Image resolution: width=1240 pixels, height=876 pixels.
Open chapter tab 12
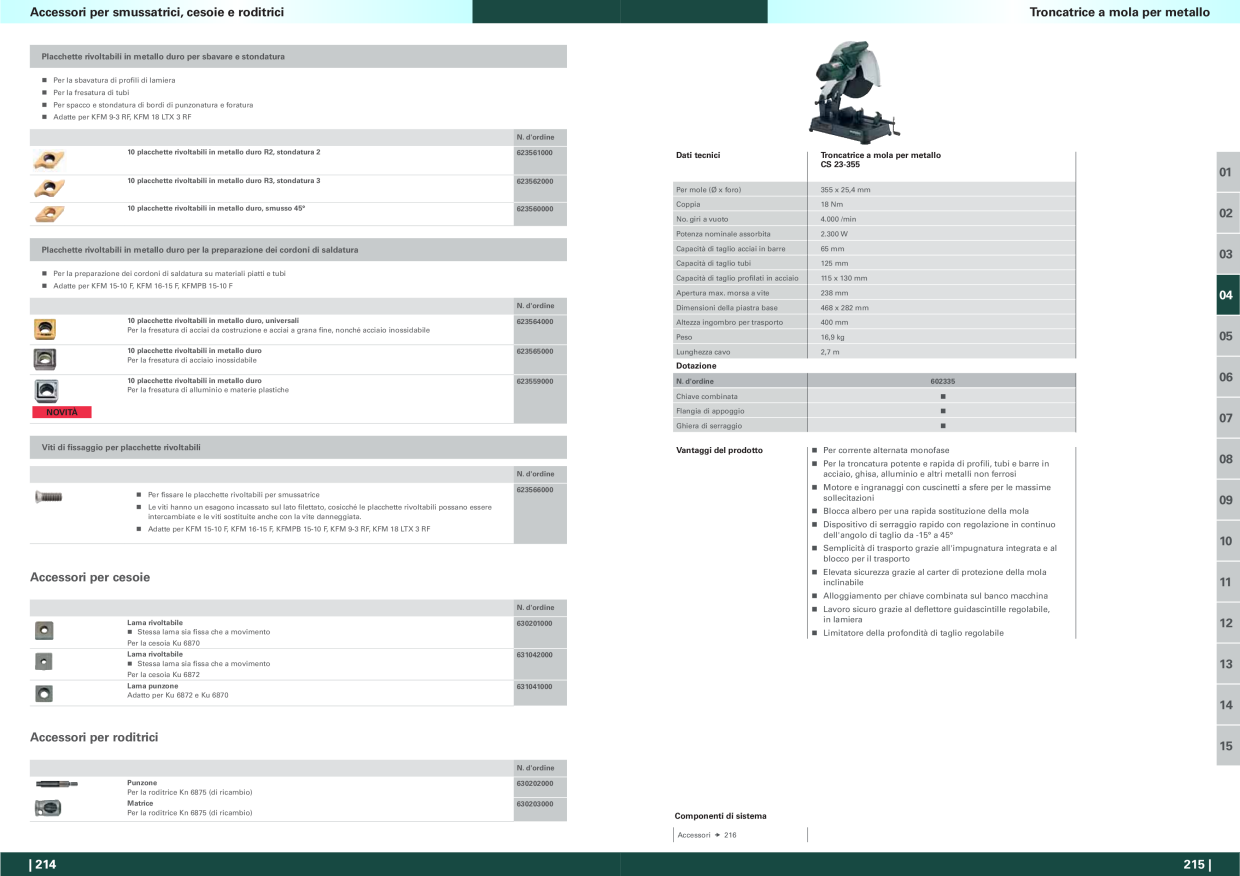[x=1227, y=623]
